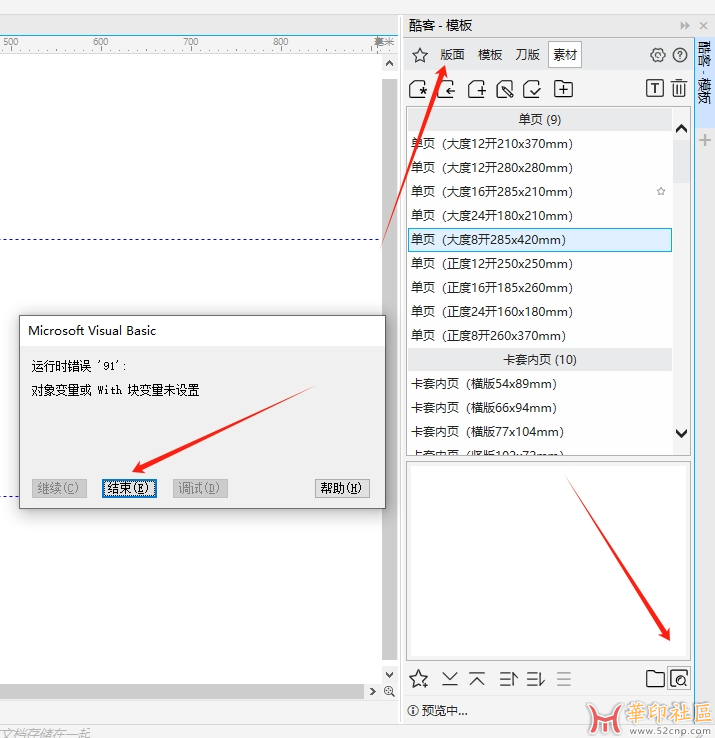Image resolution: width=715 pixels, height=738 pixels.
Task: Click the new page with star icon
Action: click(418, 89)
